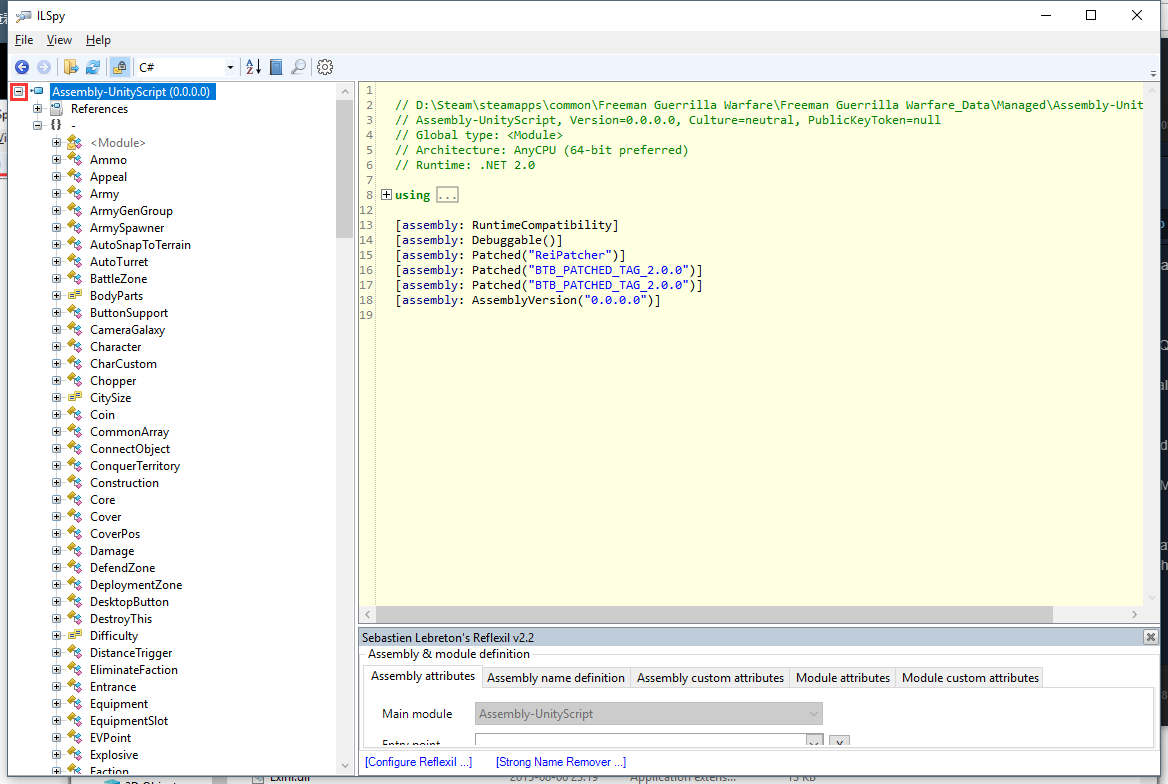Click the Strong Name Remover link

coord(561,762)
